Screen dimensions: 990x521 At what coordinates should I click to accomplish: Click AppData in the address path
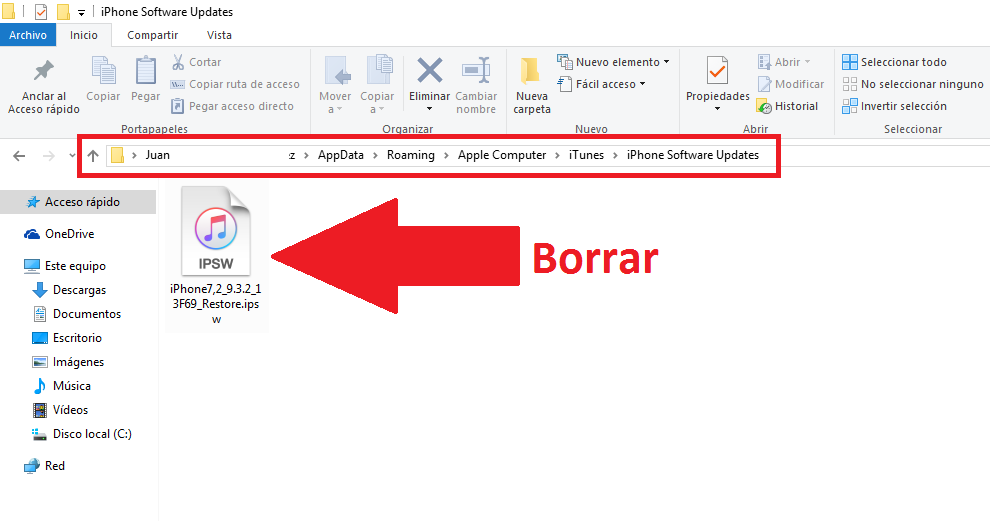(x=340, y=155)
